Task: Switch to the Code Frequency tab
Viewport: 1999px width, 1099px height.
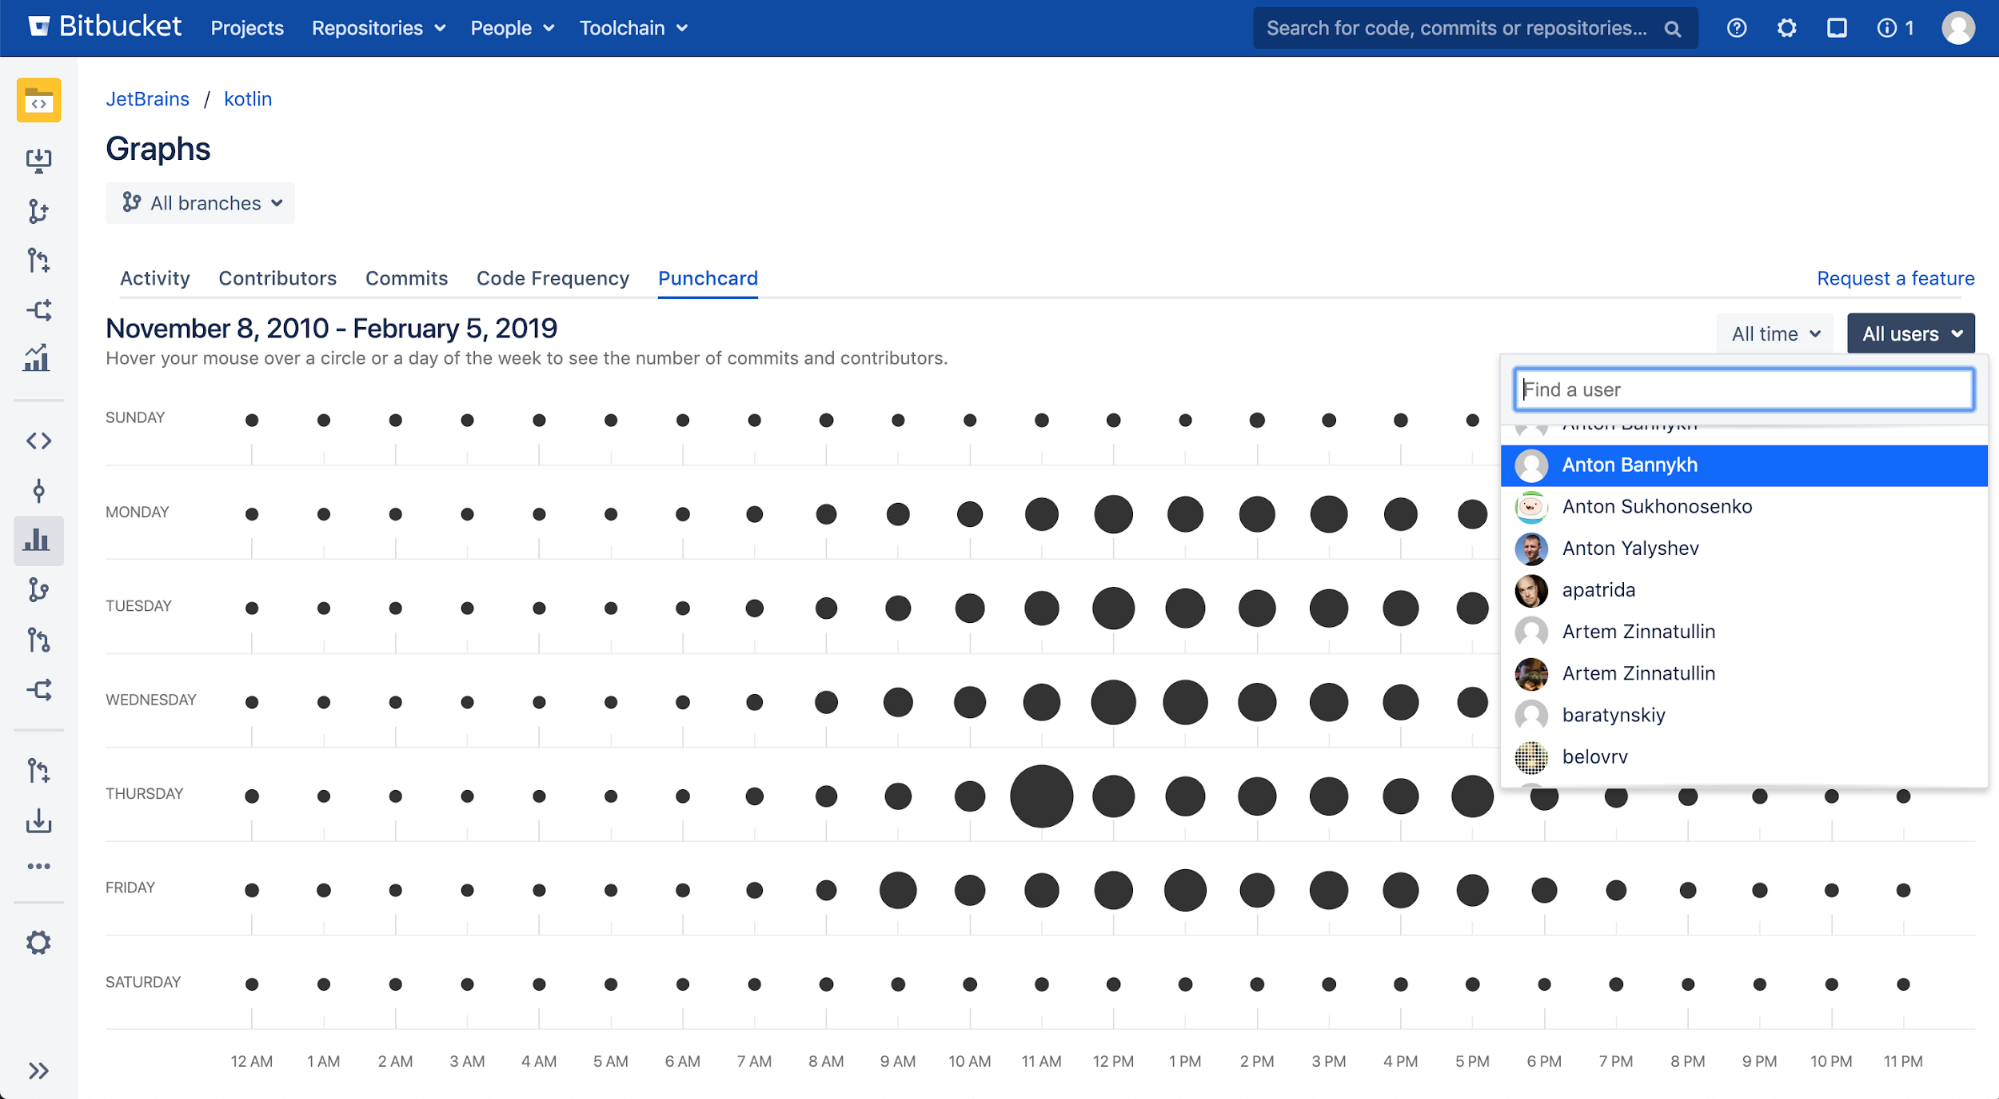Action: coord(552,278)
